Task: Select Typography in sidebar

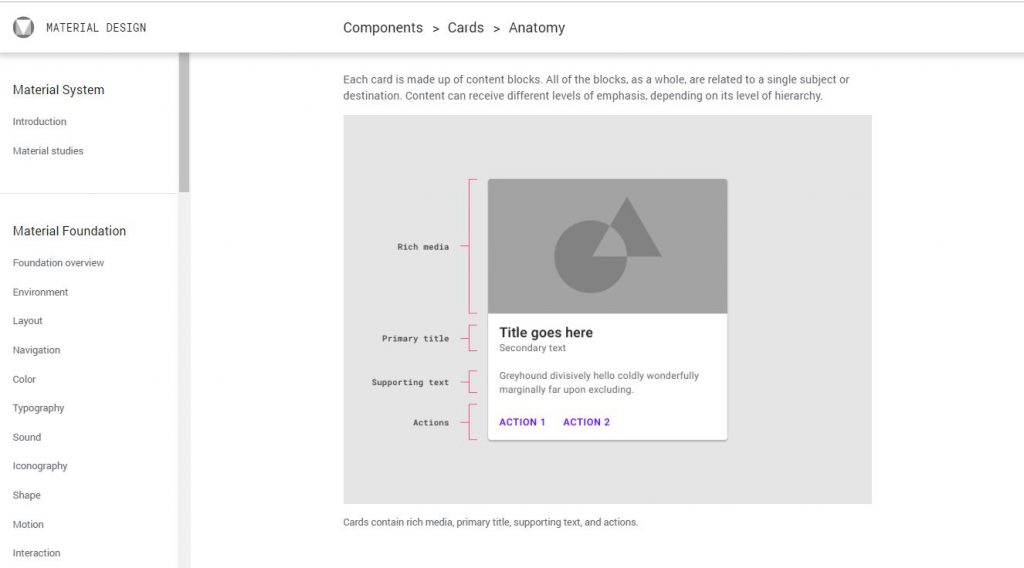Action: 38,408
